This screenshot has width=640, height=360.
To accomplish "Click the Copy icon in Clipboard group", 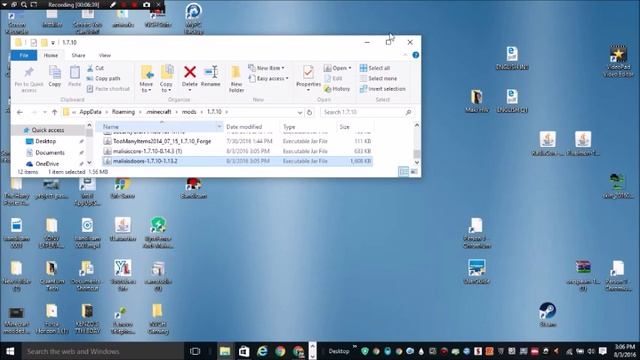I will pos(55,72).
